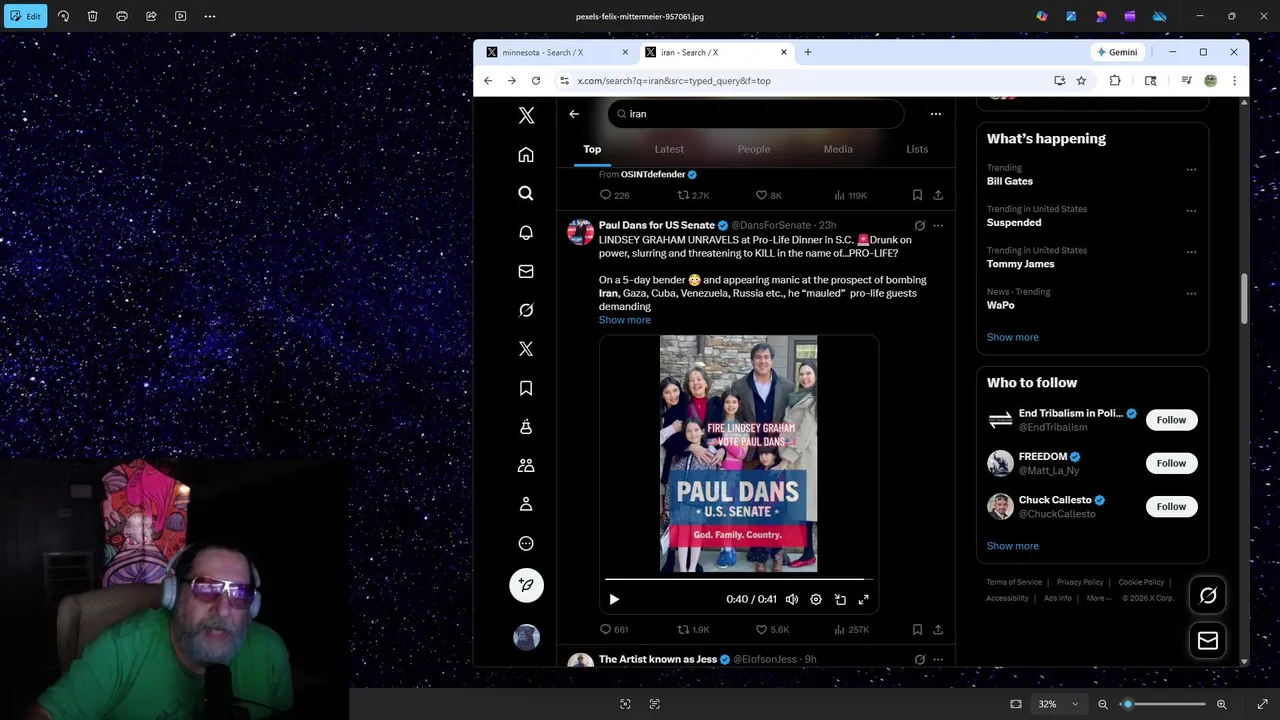This screenshot has width=1280, height=720.
Task: Follow Chuck Callesto
Action: click(x=1171, y=506)
